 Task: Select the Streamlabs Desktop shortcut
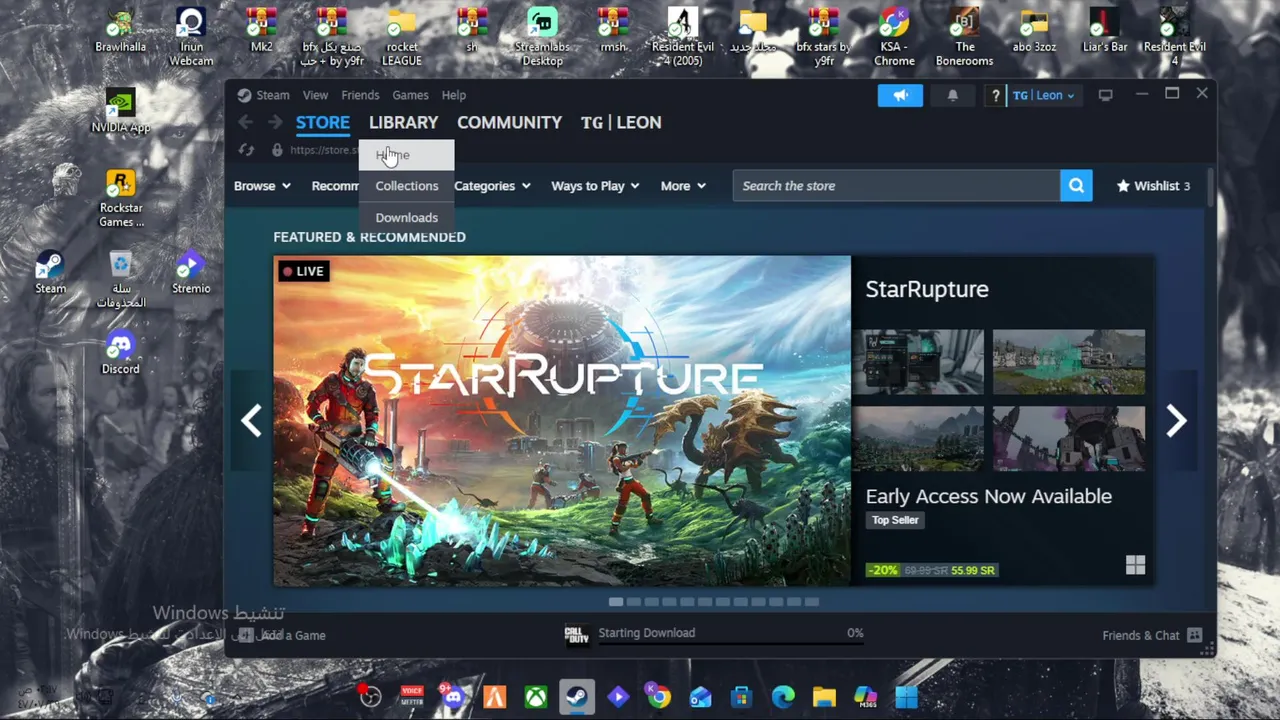542,37
